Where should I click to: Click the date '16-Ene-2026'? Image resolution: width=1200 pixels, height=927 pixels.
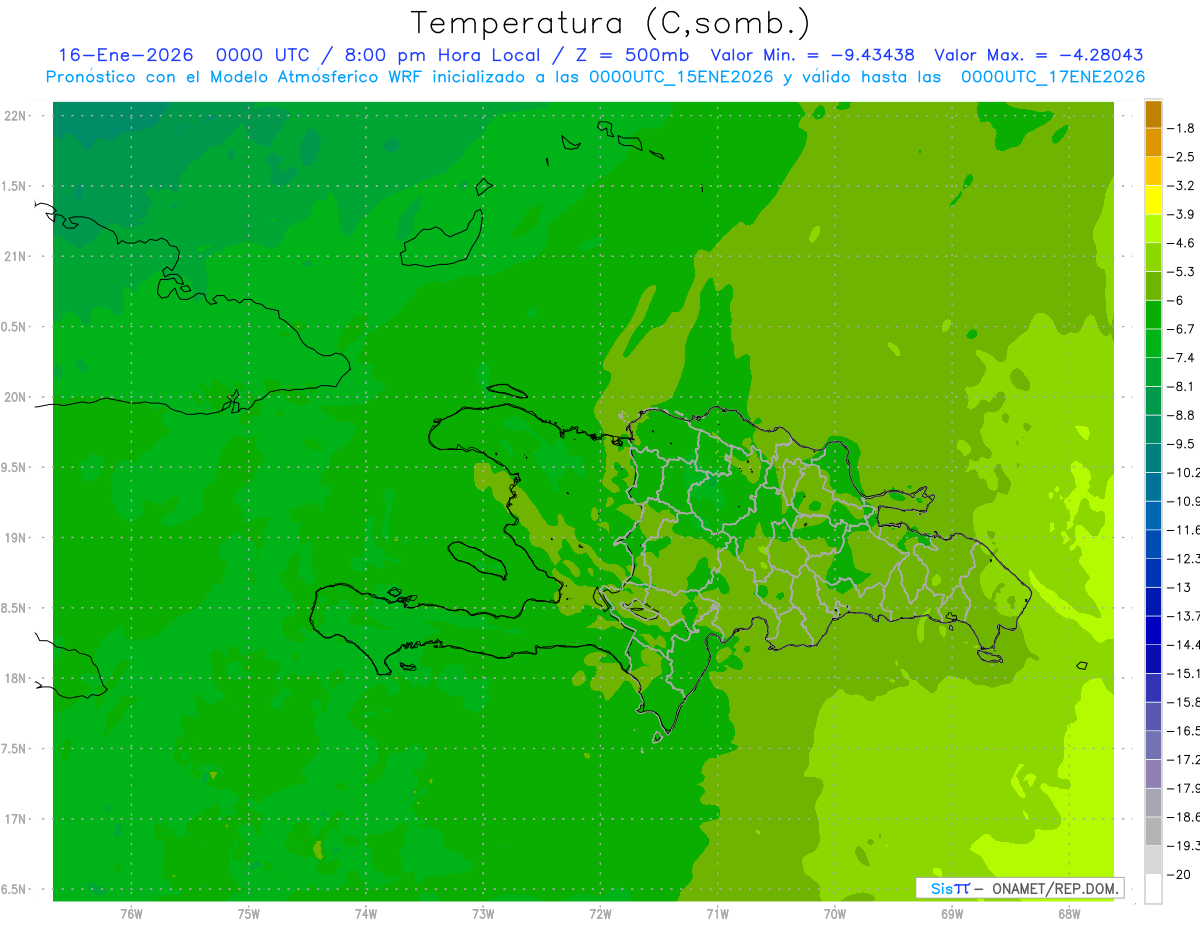point(125,55)
